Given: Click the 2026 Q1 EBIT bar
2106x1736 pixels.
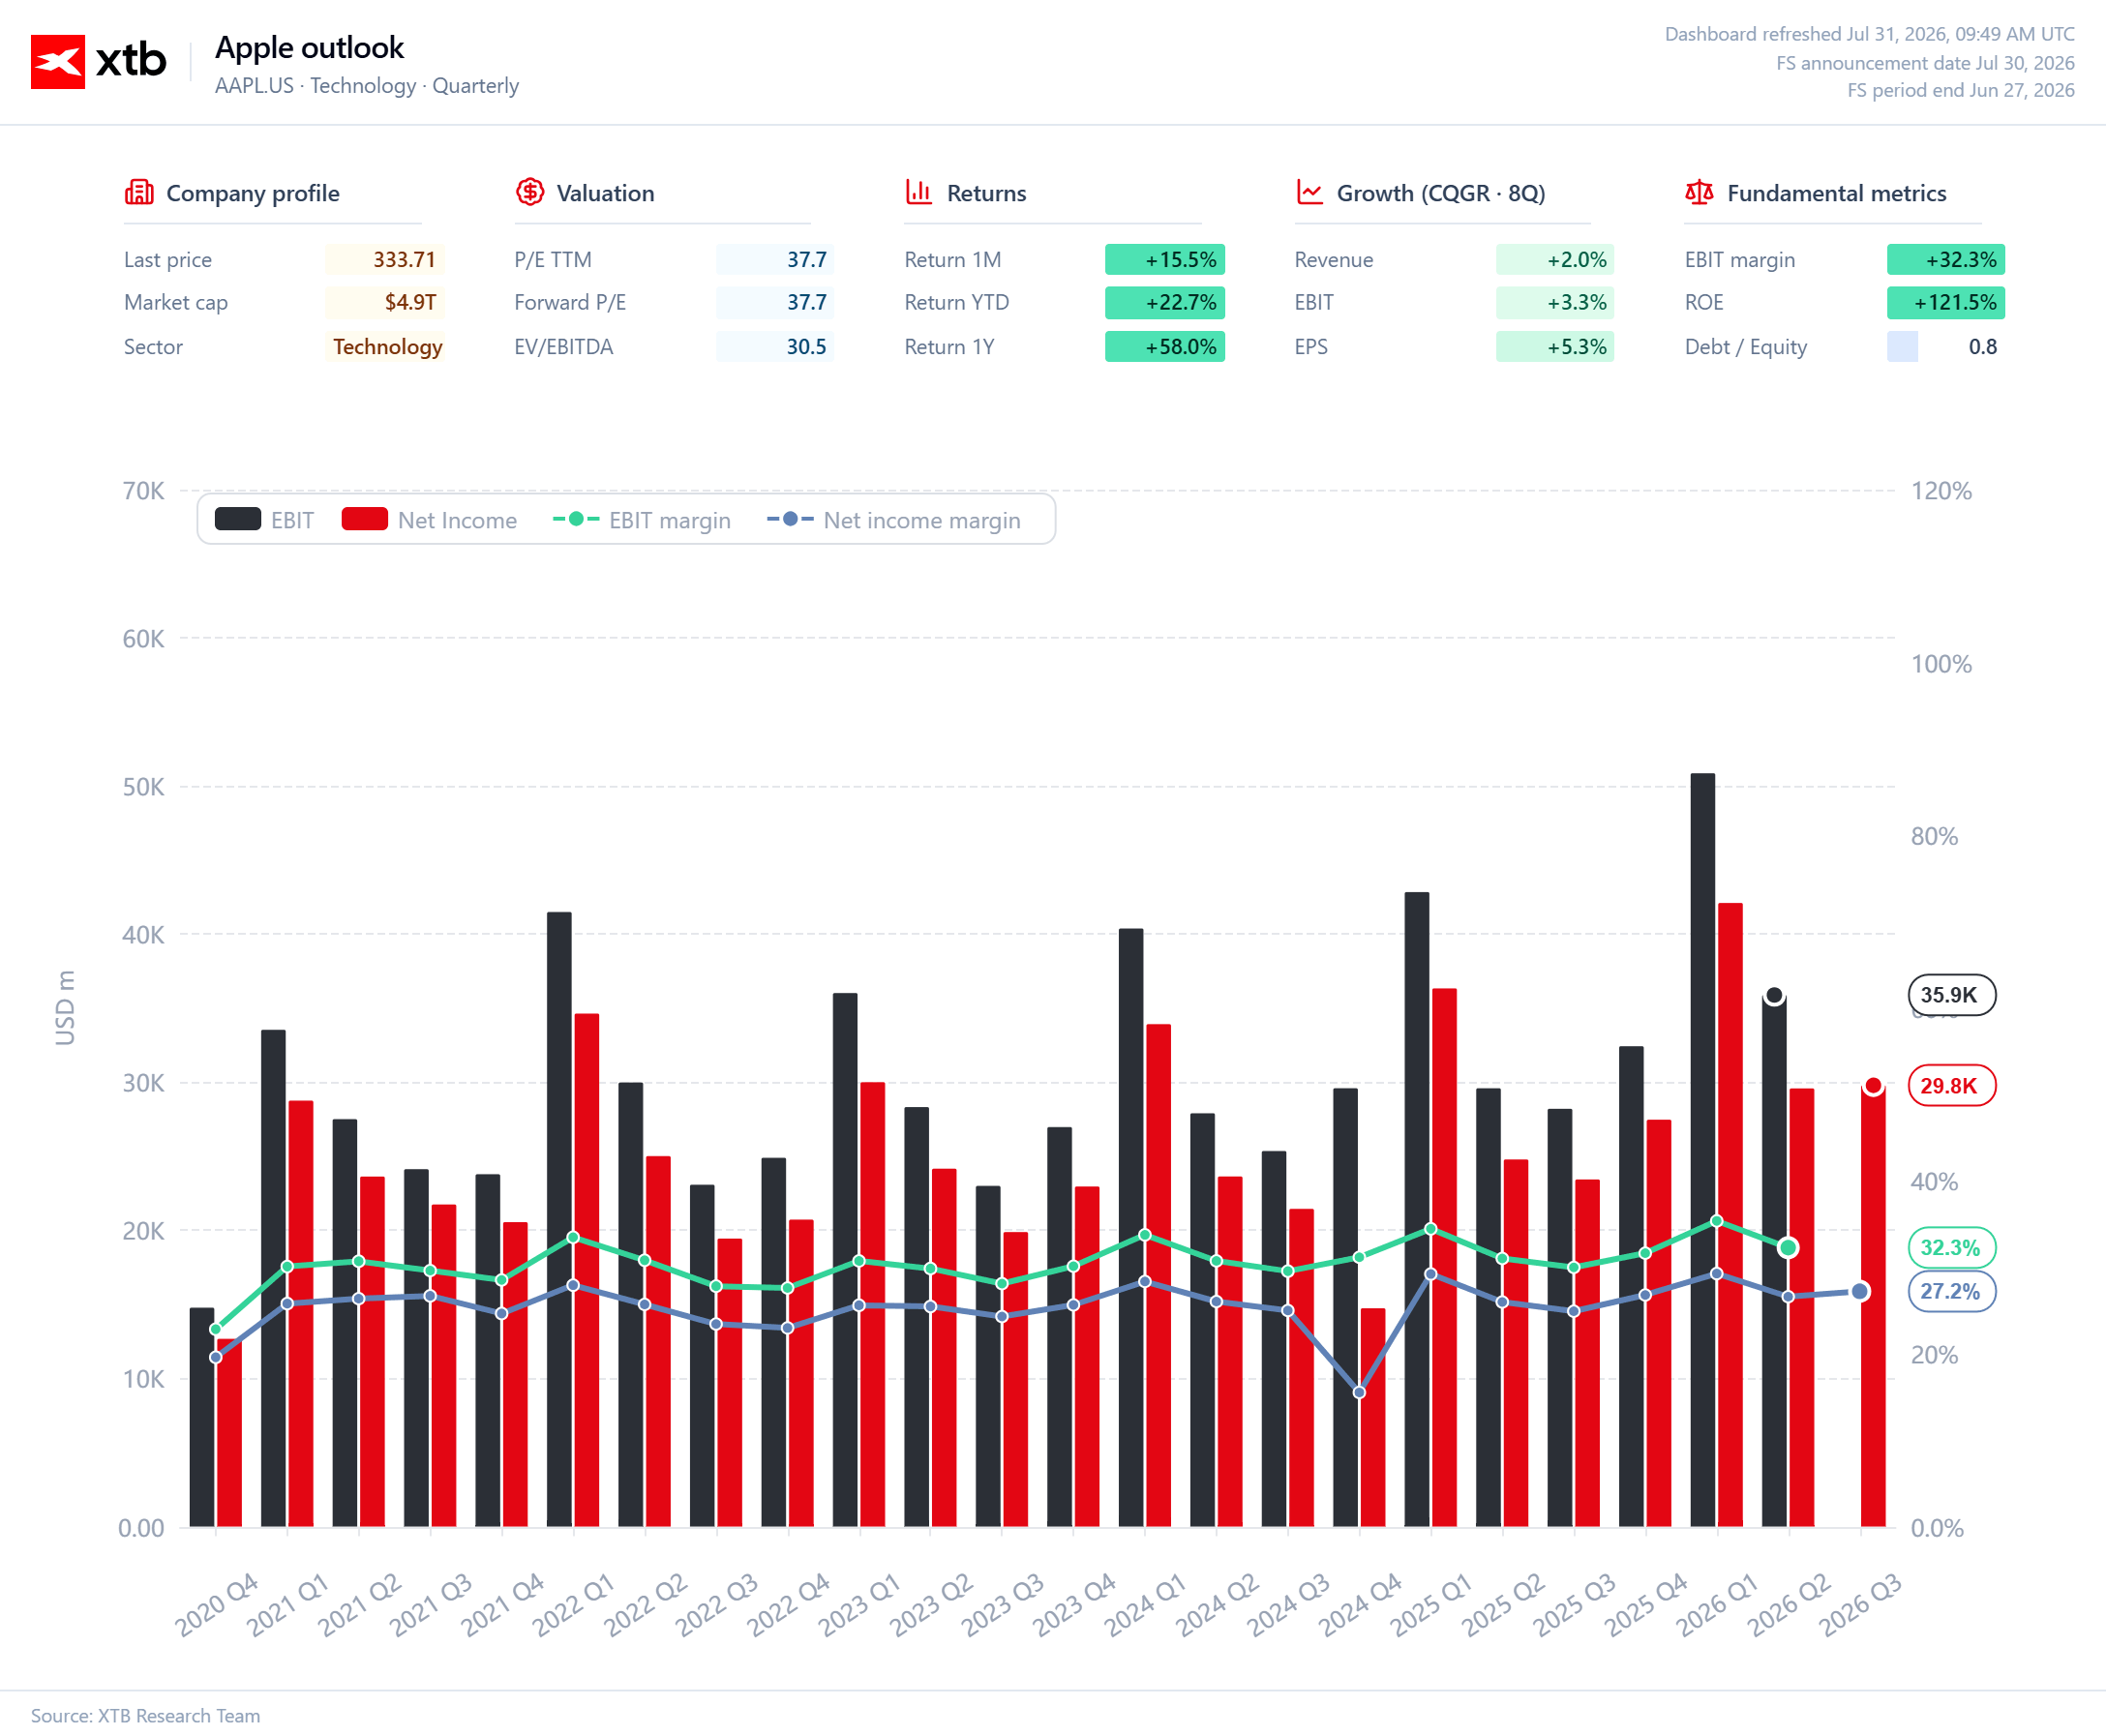Looking at the screenshot, I should (x=1703, y=1150).
